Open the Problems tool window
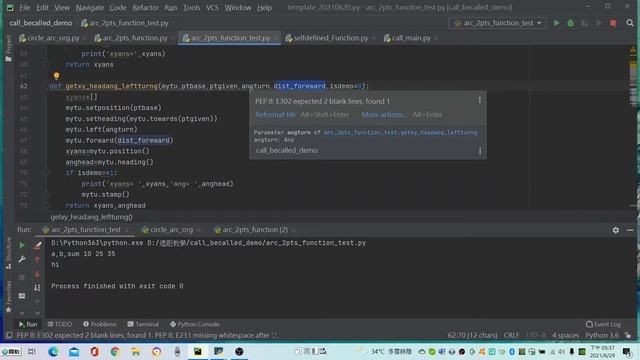This screenshot has width=640, height=360. tap(100, 324)
